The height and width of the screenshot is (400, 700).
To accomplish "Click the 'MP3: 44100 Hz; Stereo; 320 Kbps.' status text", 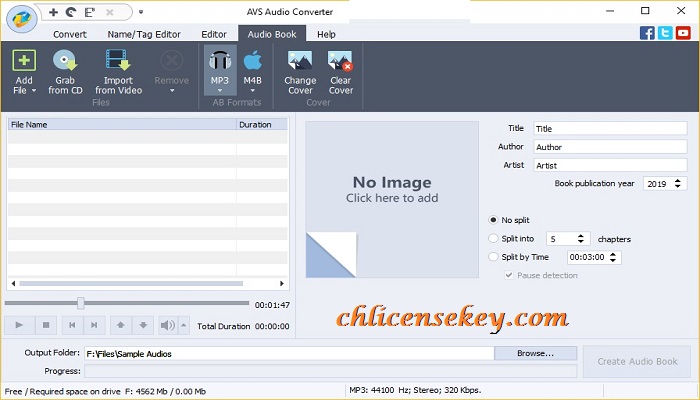I will coord(415,390).
